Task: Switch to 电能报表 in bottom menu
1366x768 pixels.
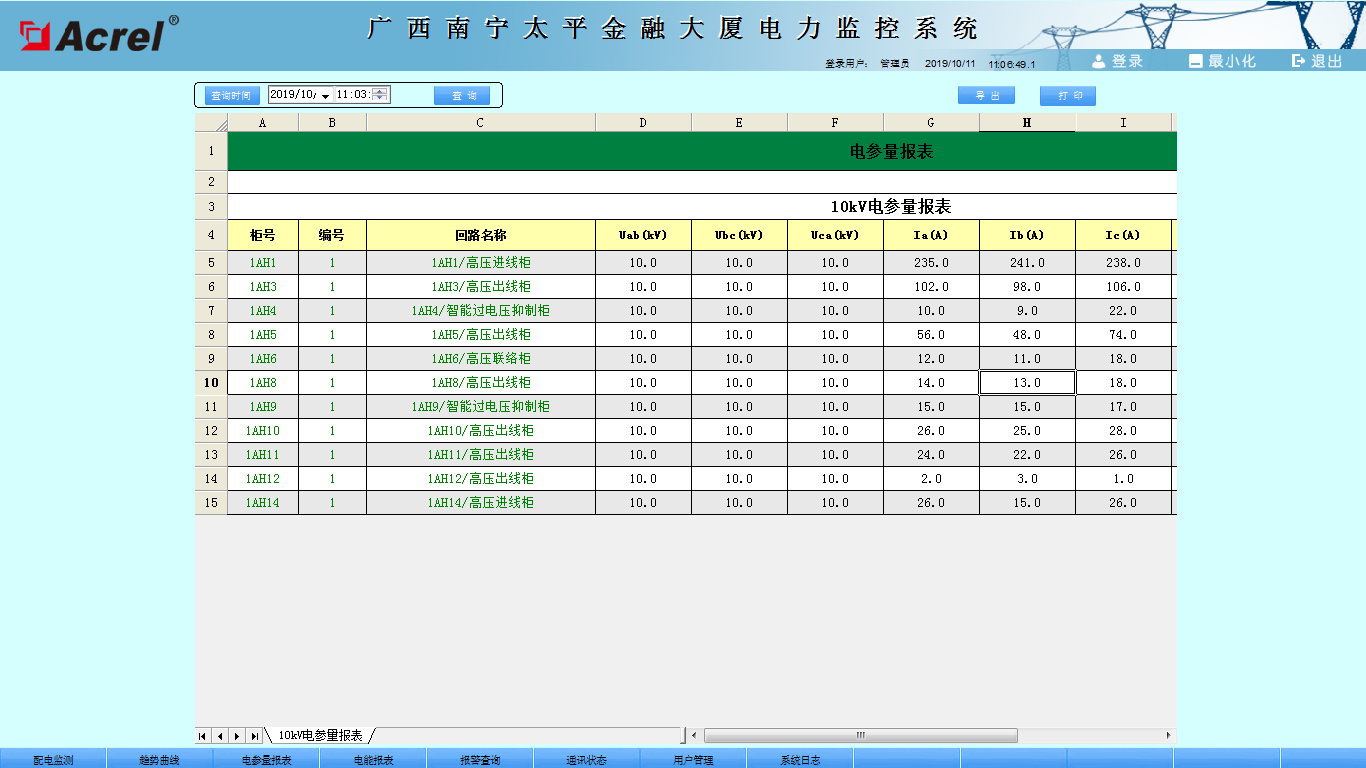Action: coord(373,760)
